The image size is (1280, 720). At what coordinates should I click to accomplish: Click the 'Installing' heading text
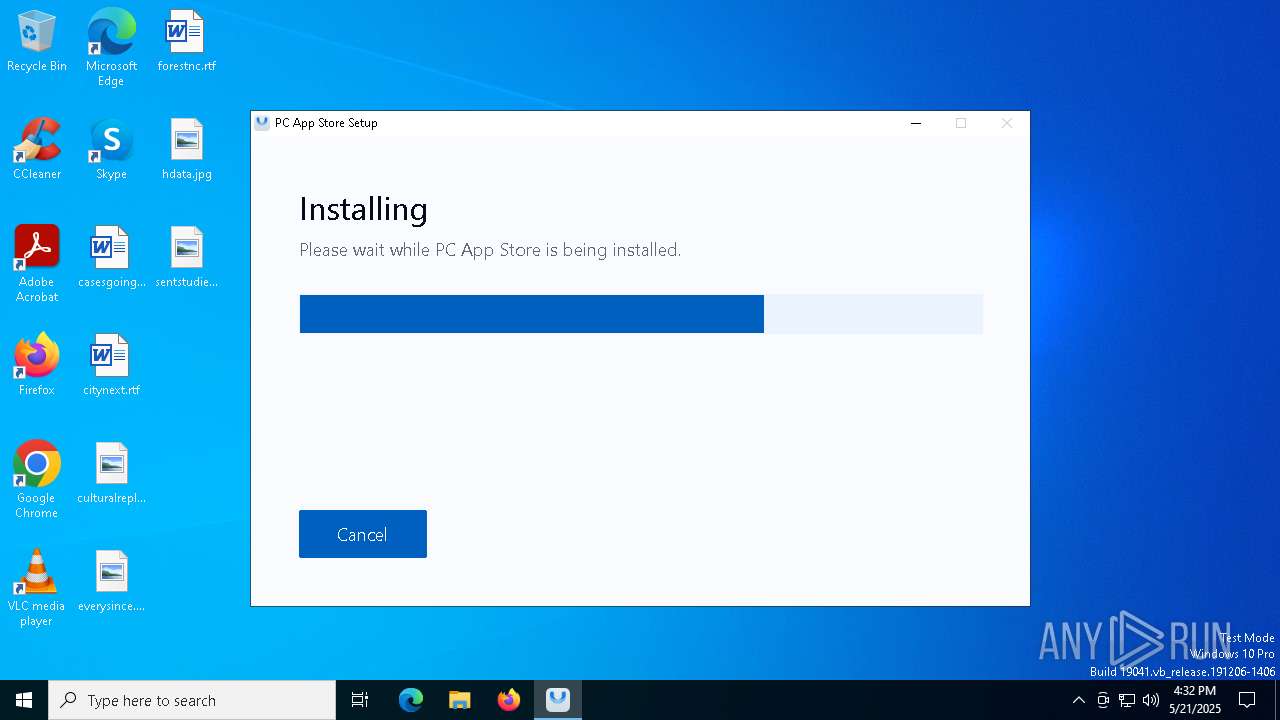tap(364, 209)
